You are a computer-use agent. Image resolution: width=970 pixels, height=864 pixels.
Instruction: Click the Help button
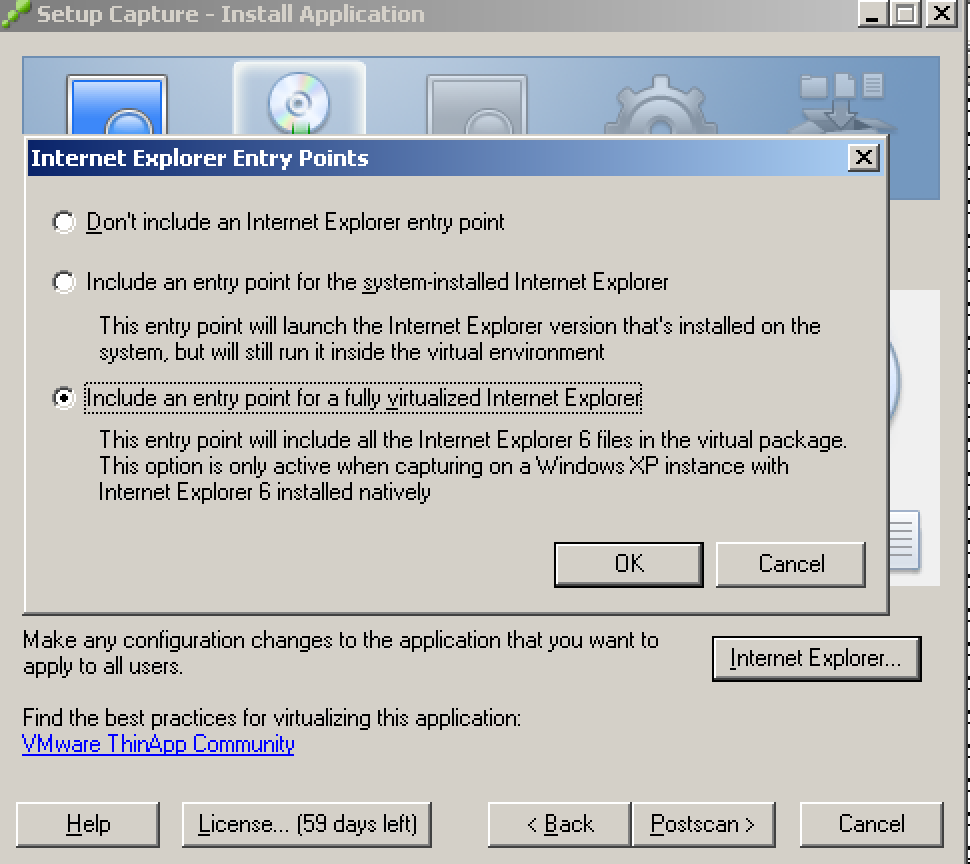(88, 824)
